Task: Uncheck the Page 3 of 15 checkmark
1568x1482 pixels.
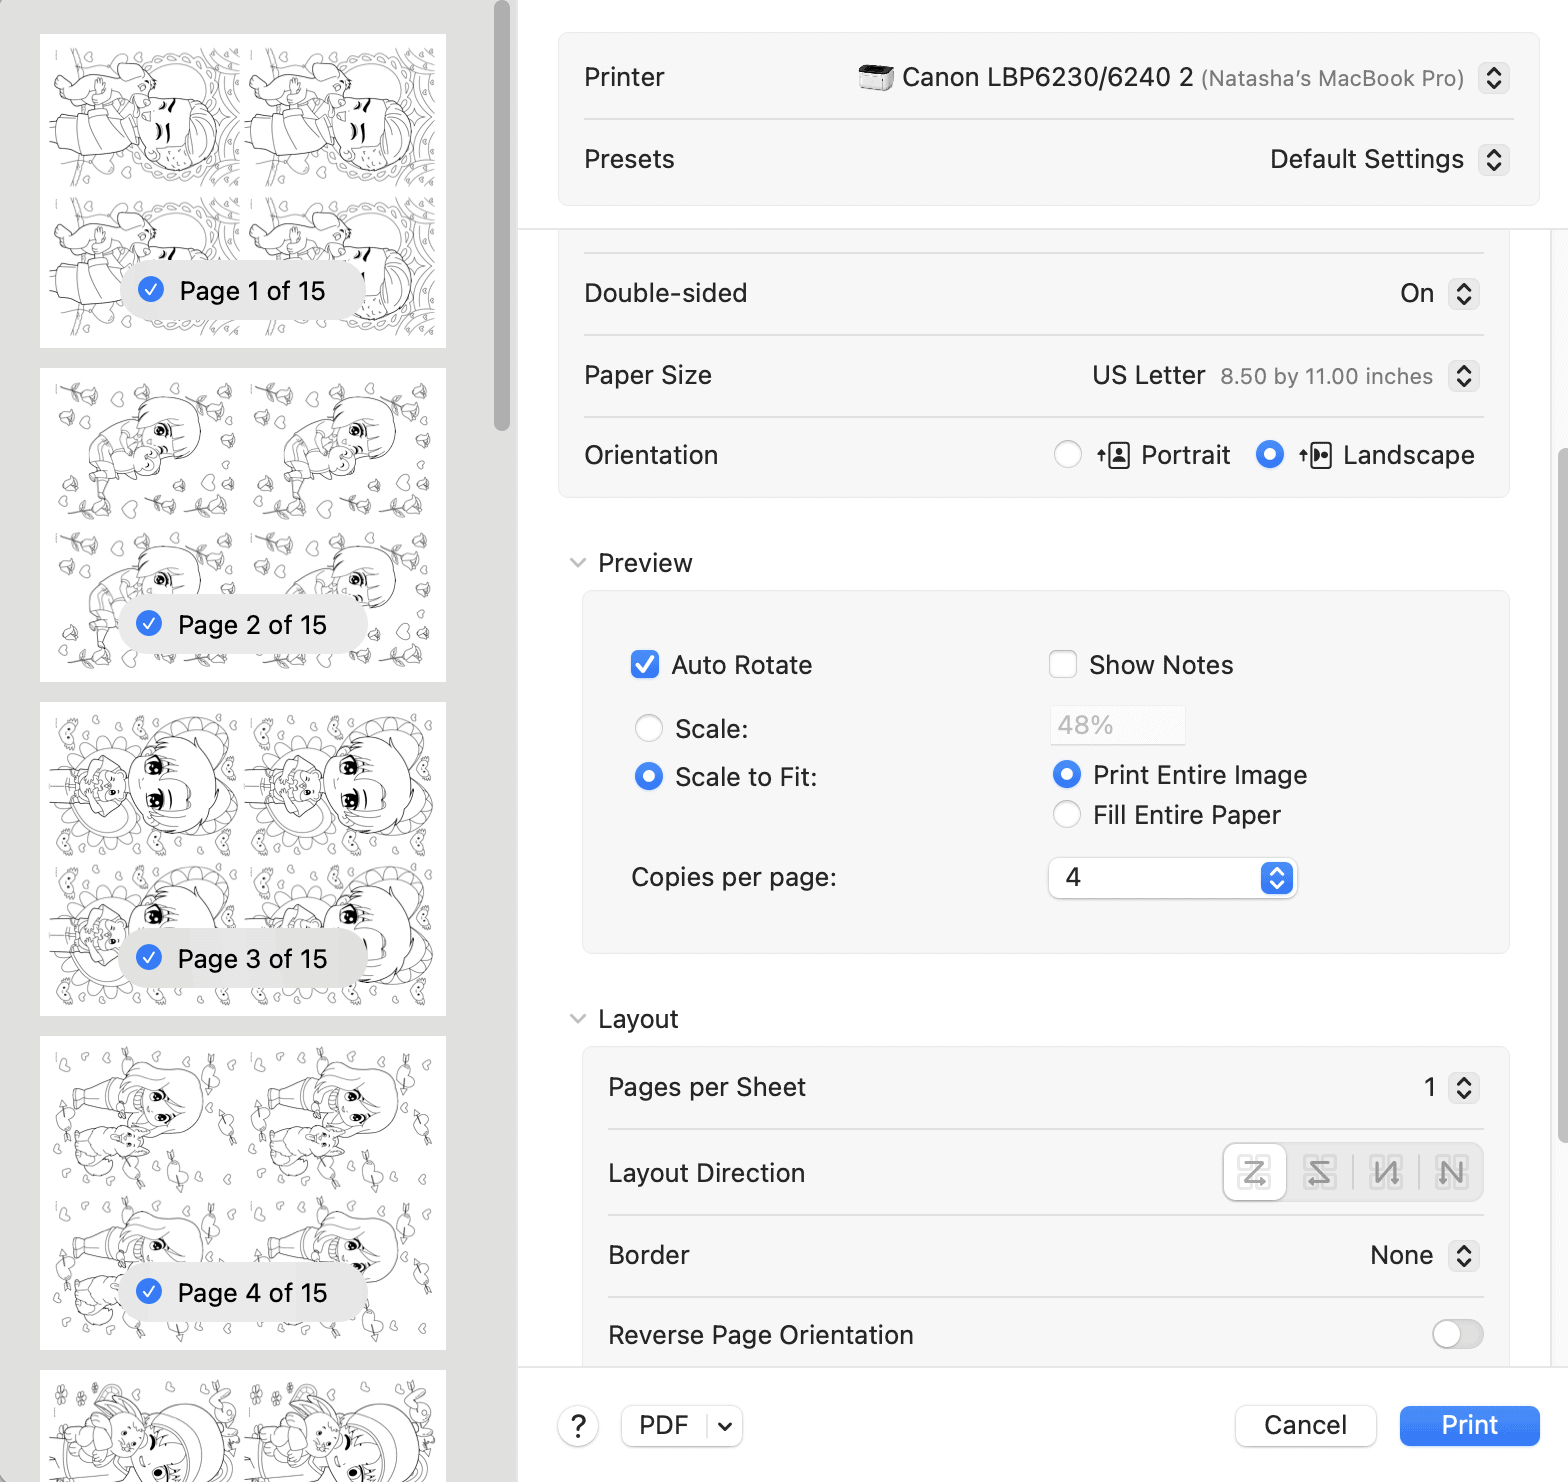Action: [x=149, y=958]
